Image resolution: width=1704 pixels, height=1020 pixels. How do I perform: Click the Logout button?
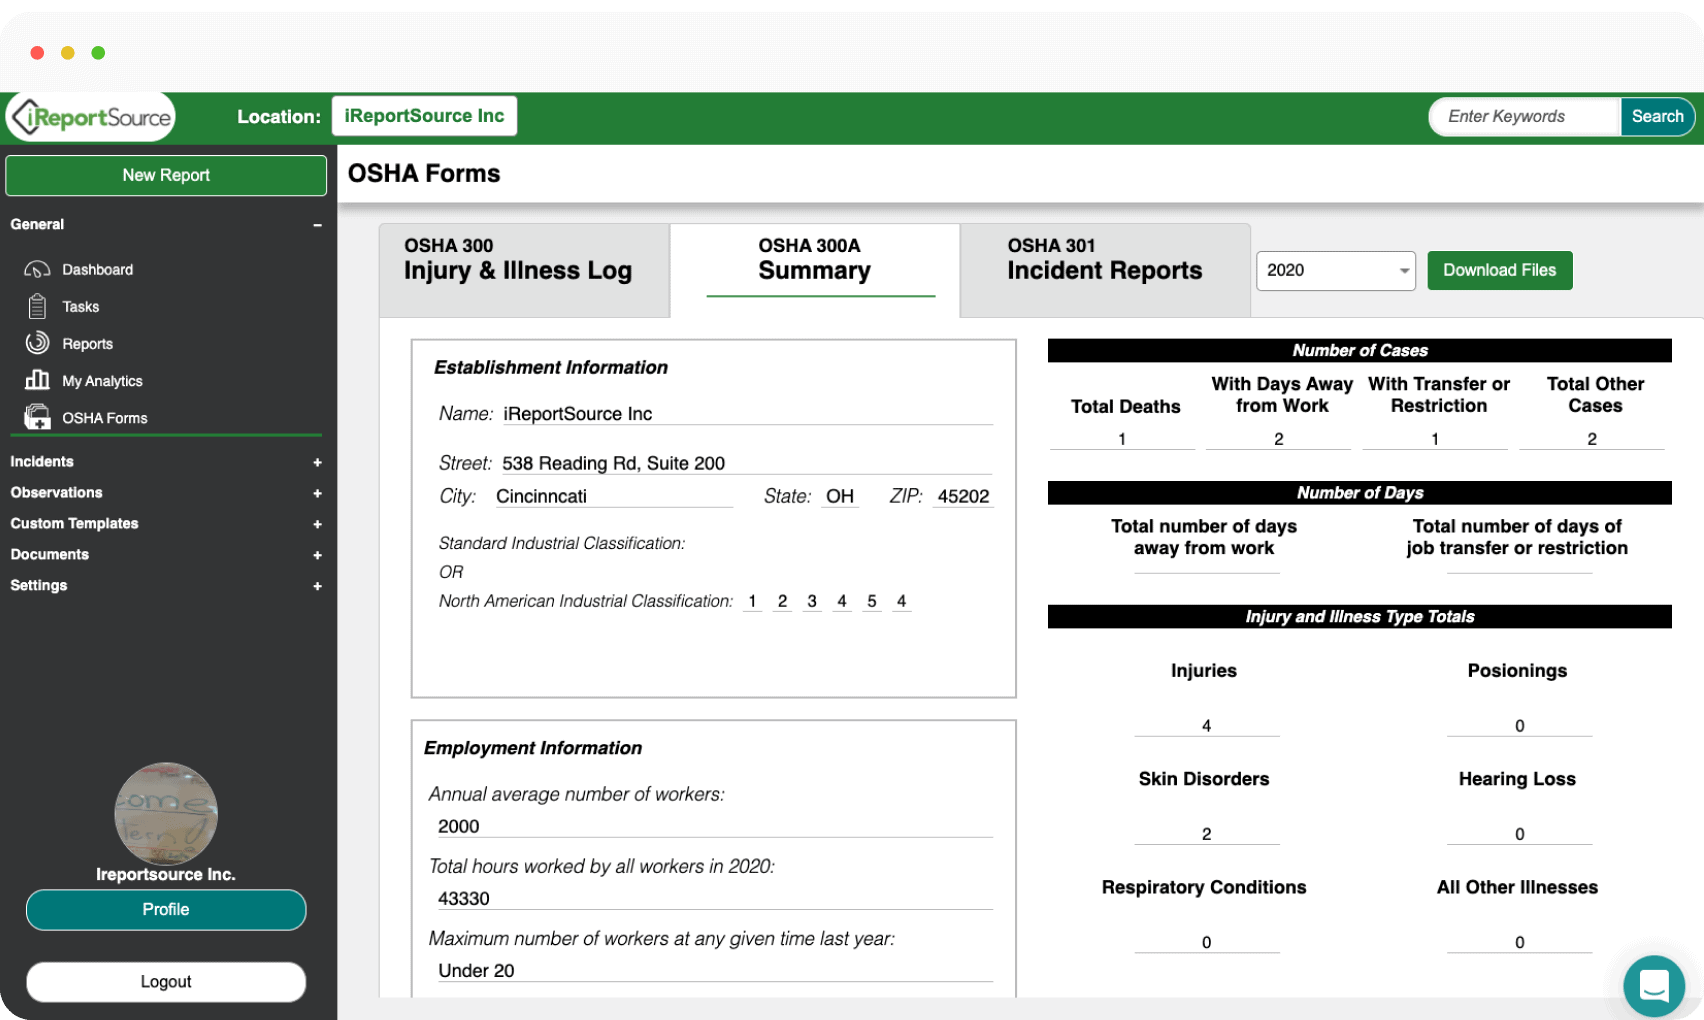(166, 982)
